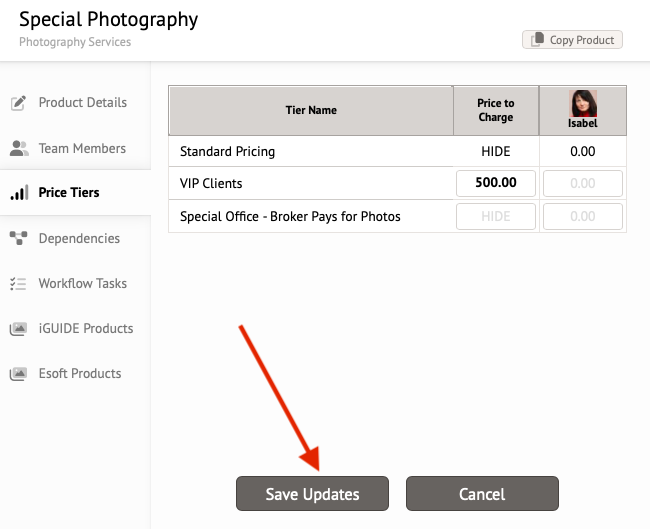Click the Product Details pencil icon
The image size is (650, 529).
pyautogui.click(x=18, y=103)
